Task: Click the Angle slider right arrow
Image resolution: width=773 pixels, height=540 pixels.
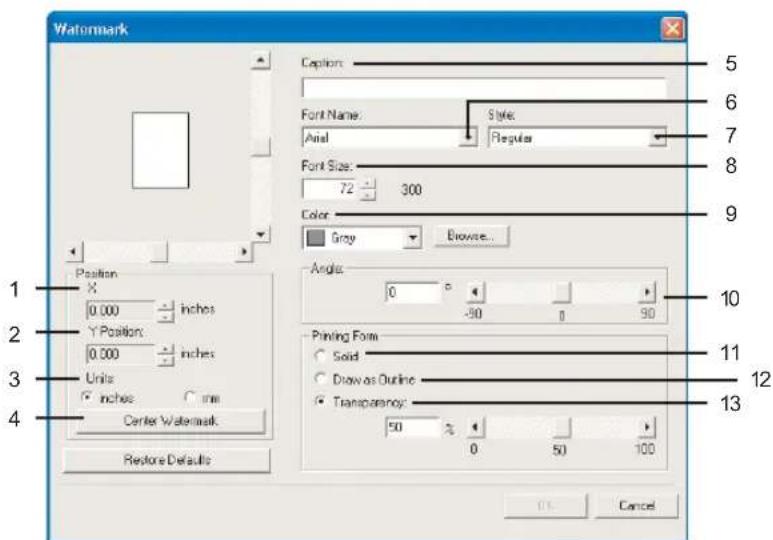Action: 646,292
